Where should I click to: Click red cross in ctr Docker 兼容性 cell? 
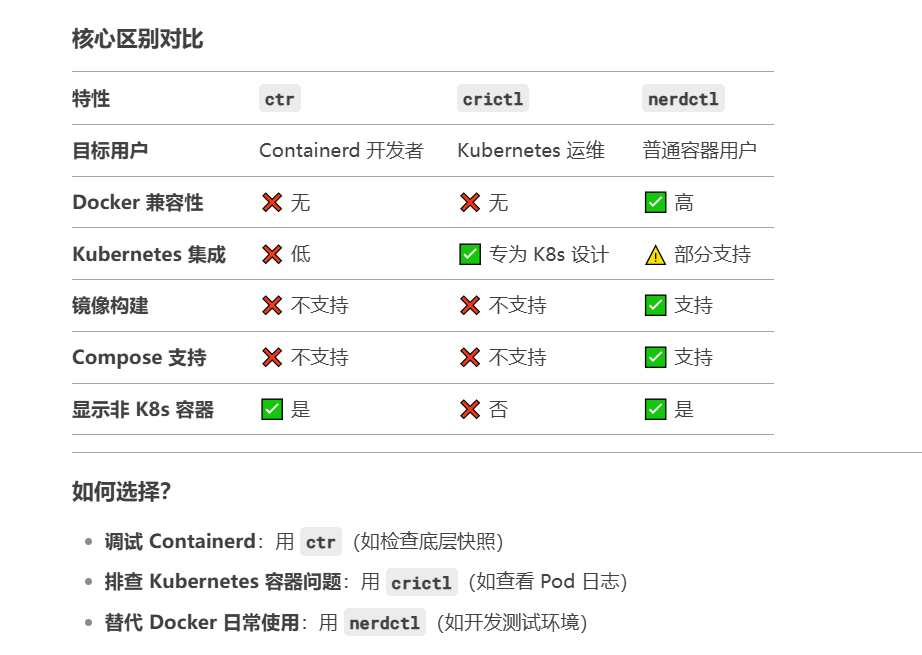point(272,202)
